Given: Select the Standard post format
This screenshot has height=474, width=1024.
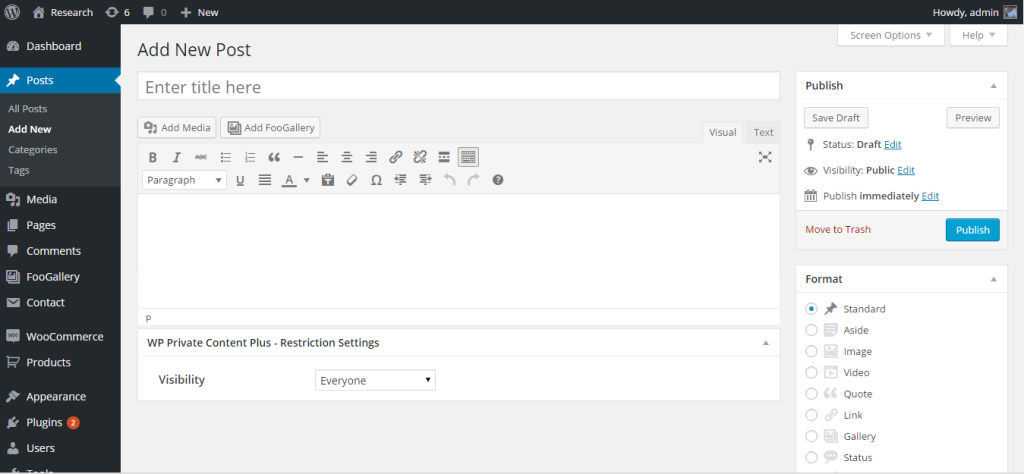Looking at the screenshot, I should point(811,309).
